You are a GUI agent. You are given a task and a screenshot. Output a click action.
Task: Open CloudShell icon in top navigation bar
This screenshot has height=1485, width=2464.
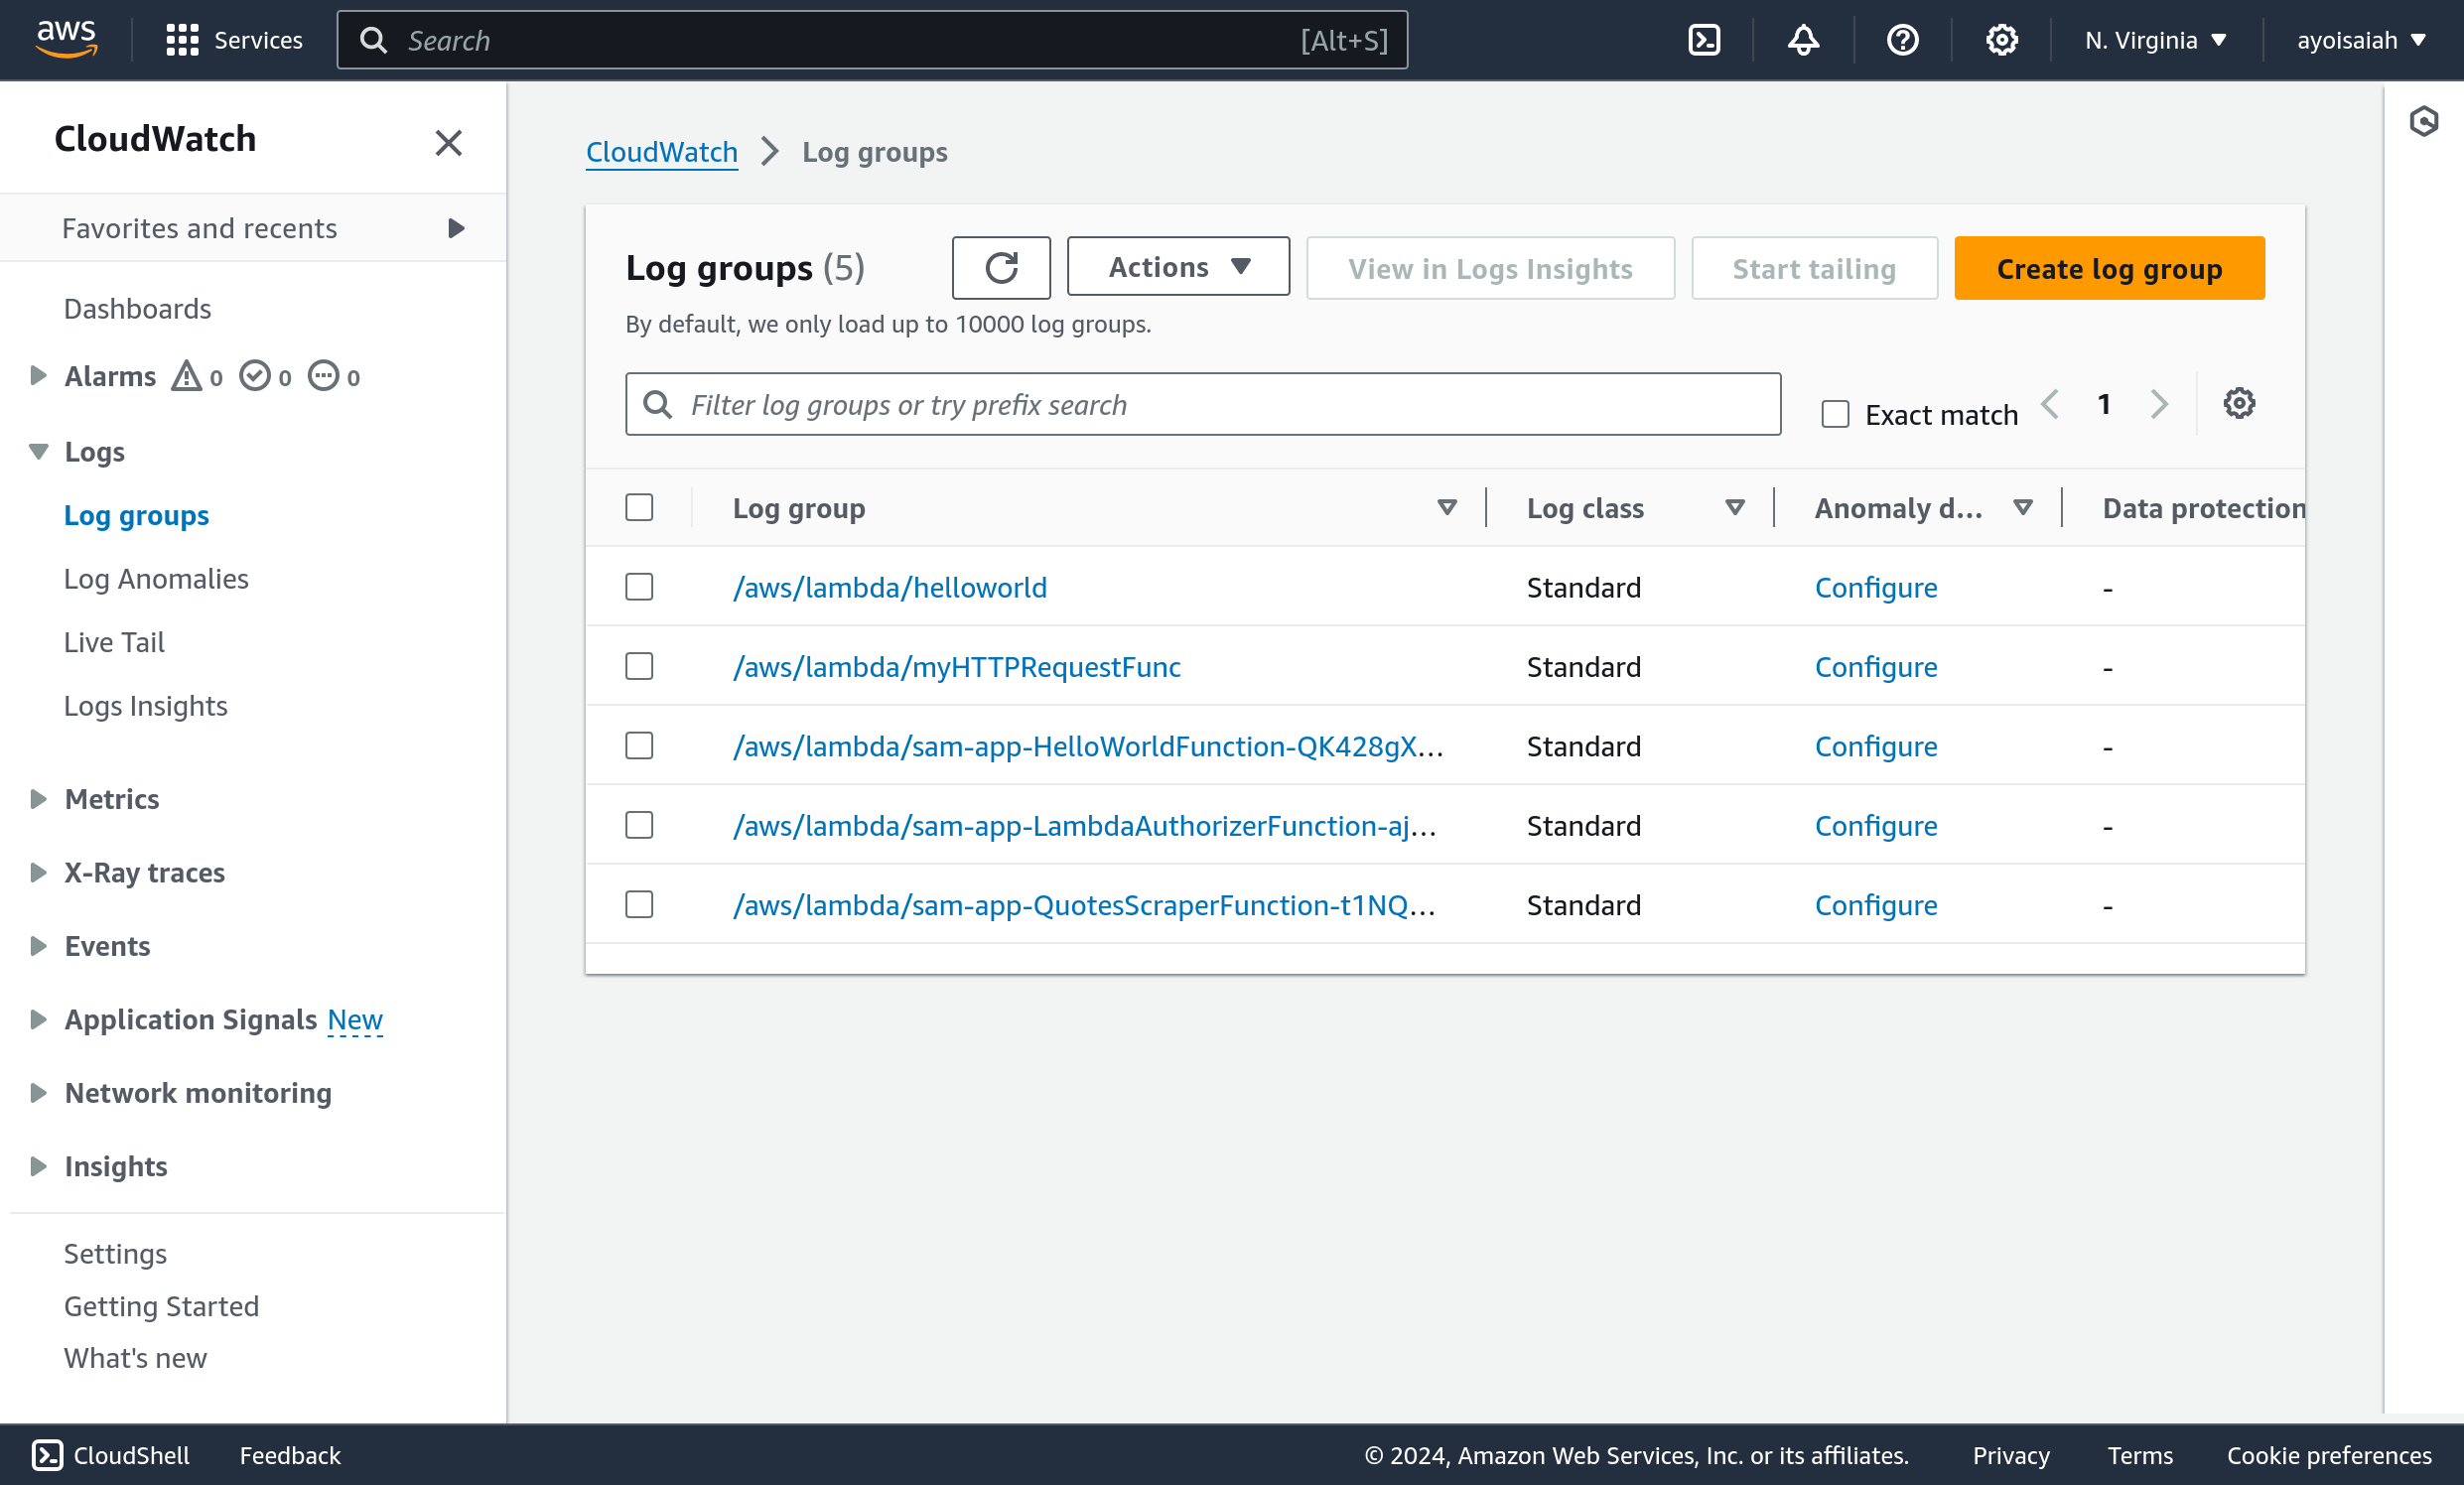[1704, 40]
